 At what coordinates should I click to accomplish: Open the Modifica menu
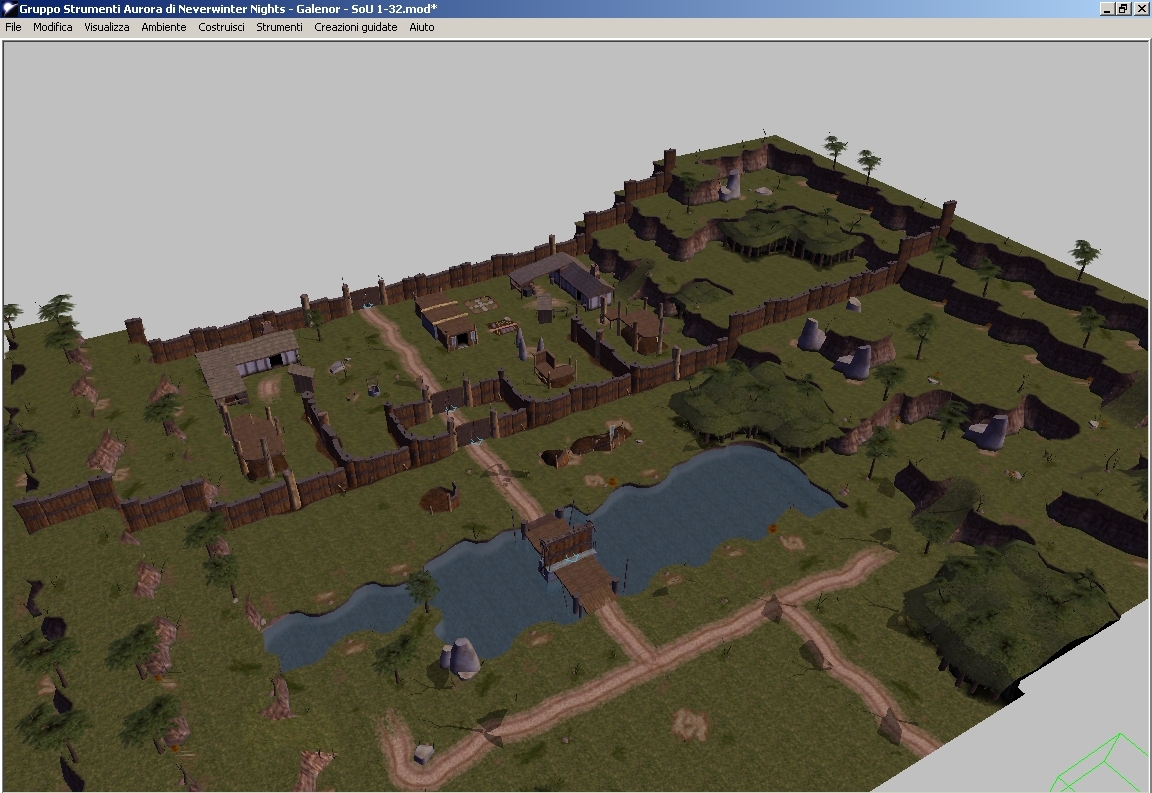pyautogui.click(x=53, y=27)
